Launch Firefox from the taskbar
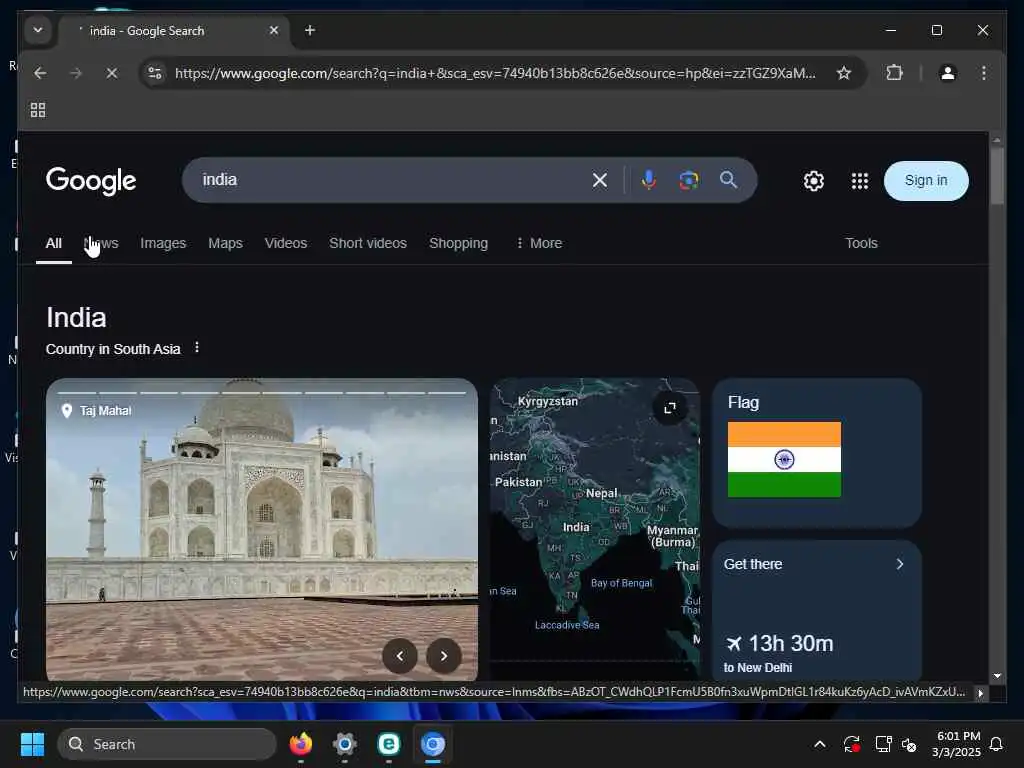This screenshot has height=768, width=1024. coord(301,744)
